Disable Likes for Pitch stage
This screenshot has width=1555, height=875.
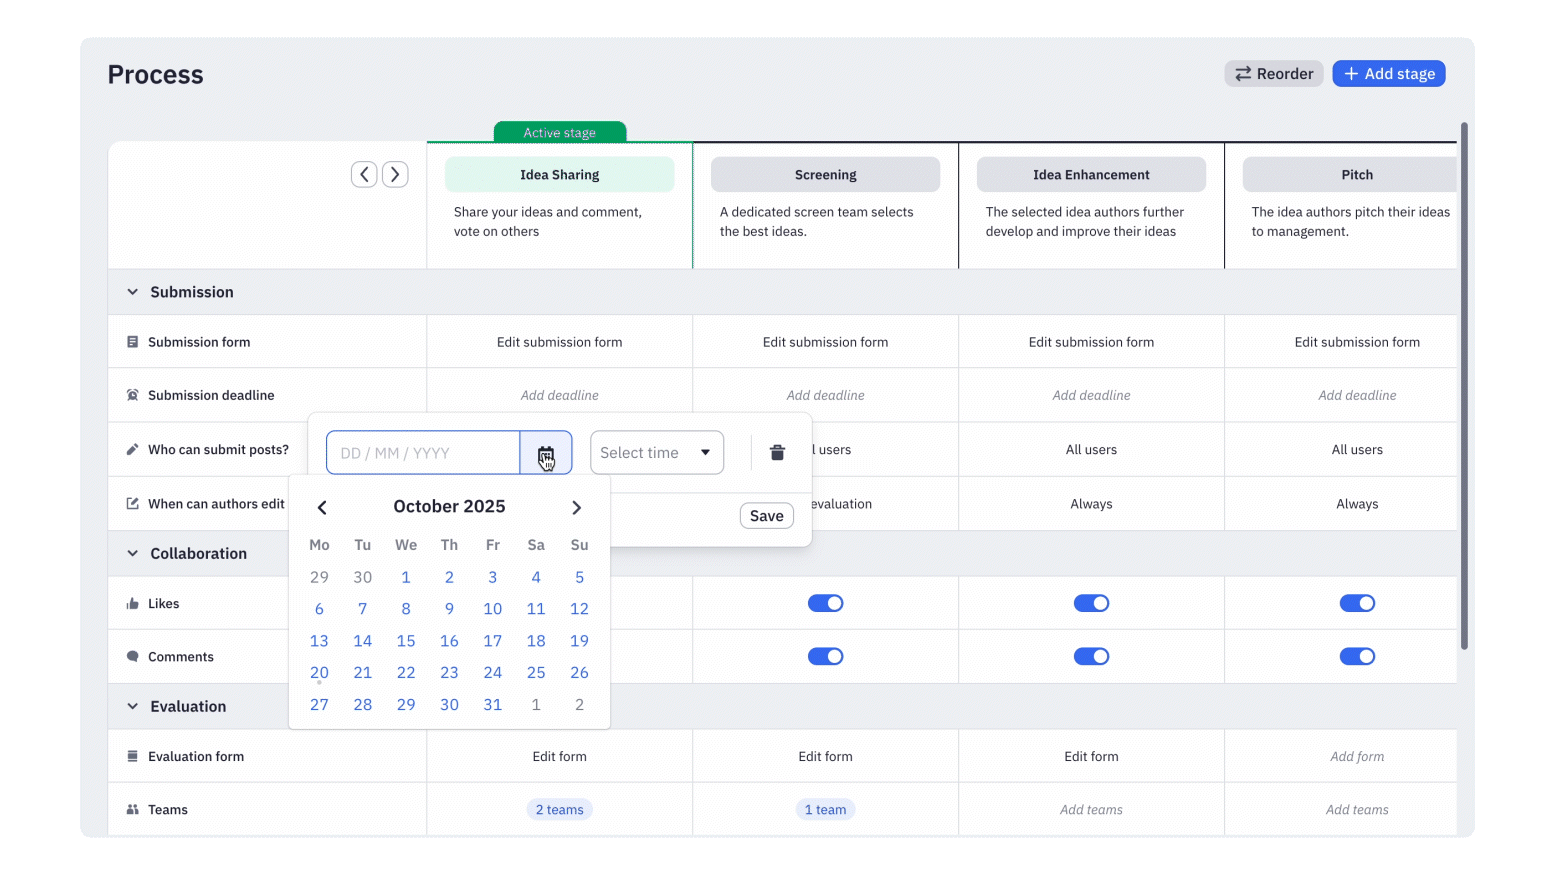[x=1357, y=603]
